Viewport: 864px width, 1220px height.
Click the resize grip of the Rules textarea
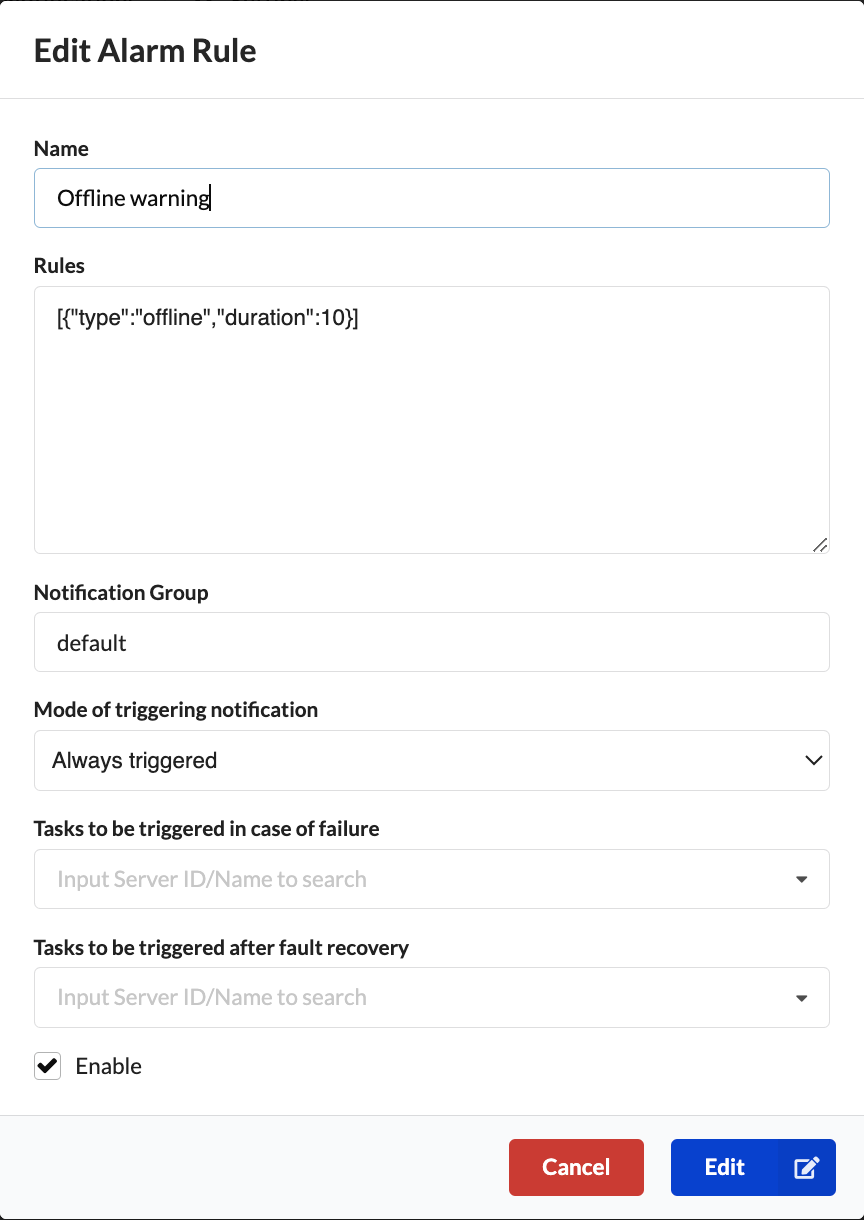[x=821, y=545]
